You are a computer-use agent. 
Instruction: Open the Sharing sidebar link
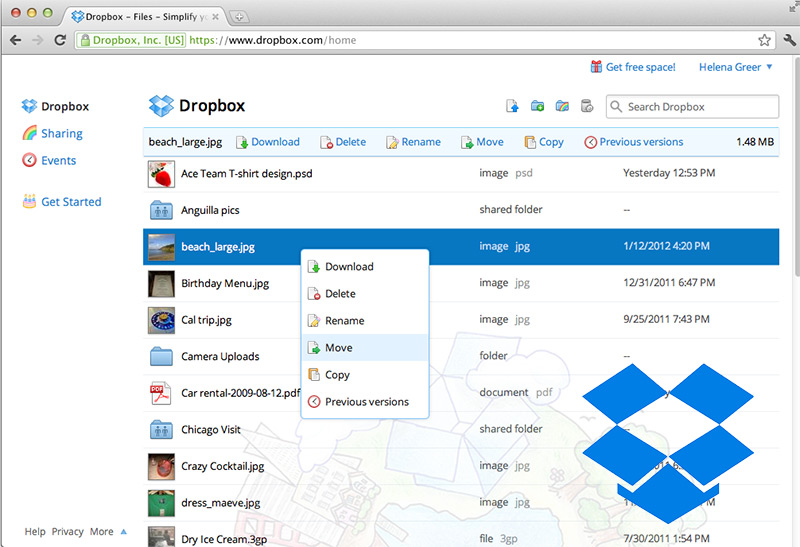pos(62,133)
